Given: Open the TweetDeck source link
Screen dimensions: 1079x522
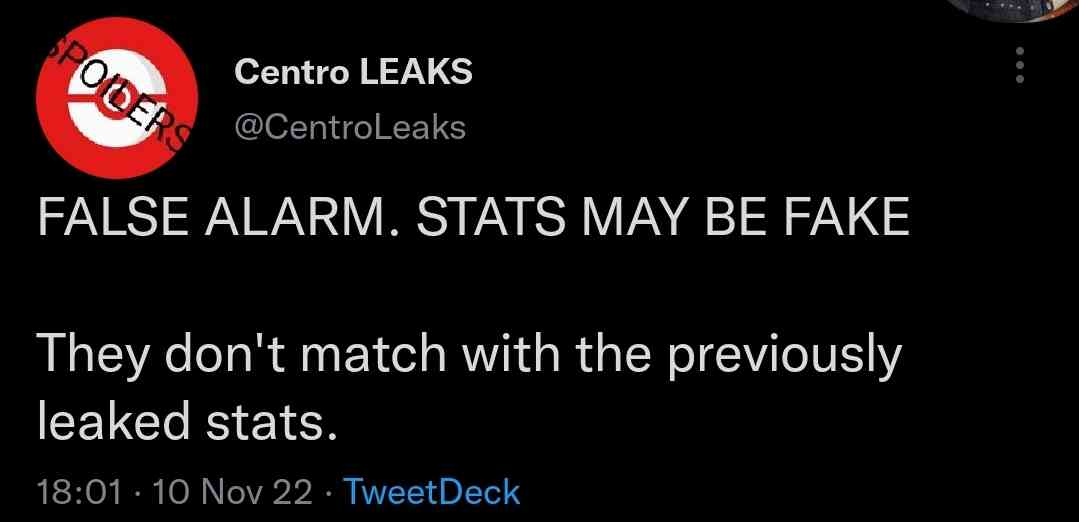Looking at the screenshot, I should [x=431, y=492].
